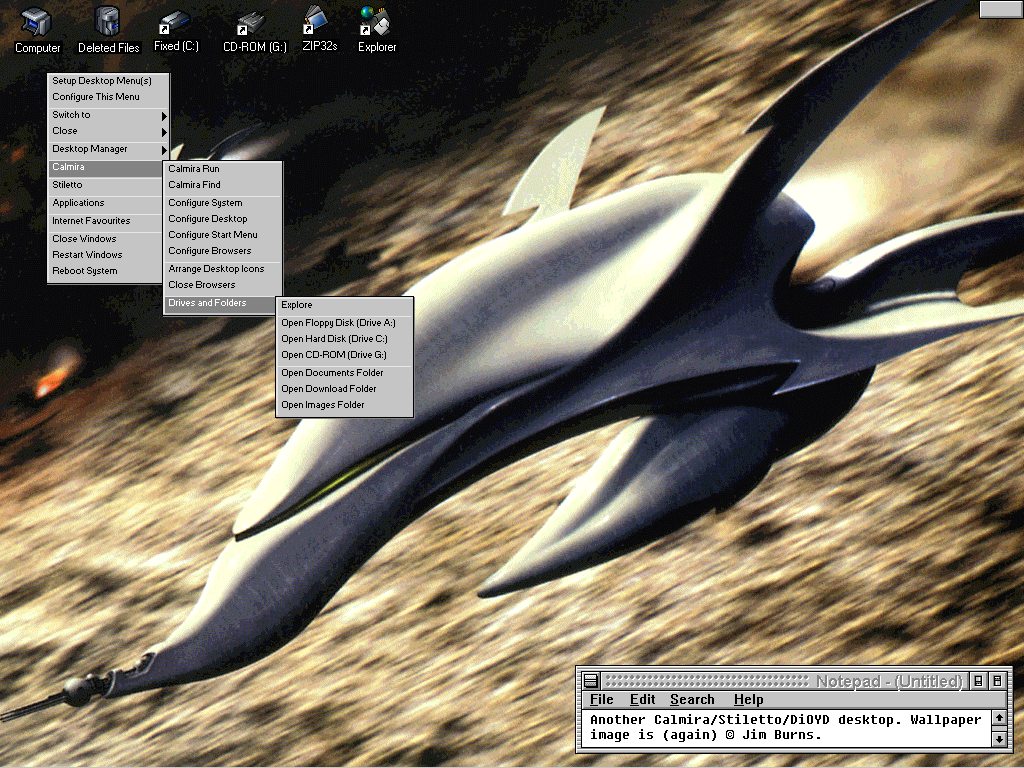Open the CD-ROM (G:) drive icon
Screen dimensions: 1024x768
click(x=253, y=22)
